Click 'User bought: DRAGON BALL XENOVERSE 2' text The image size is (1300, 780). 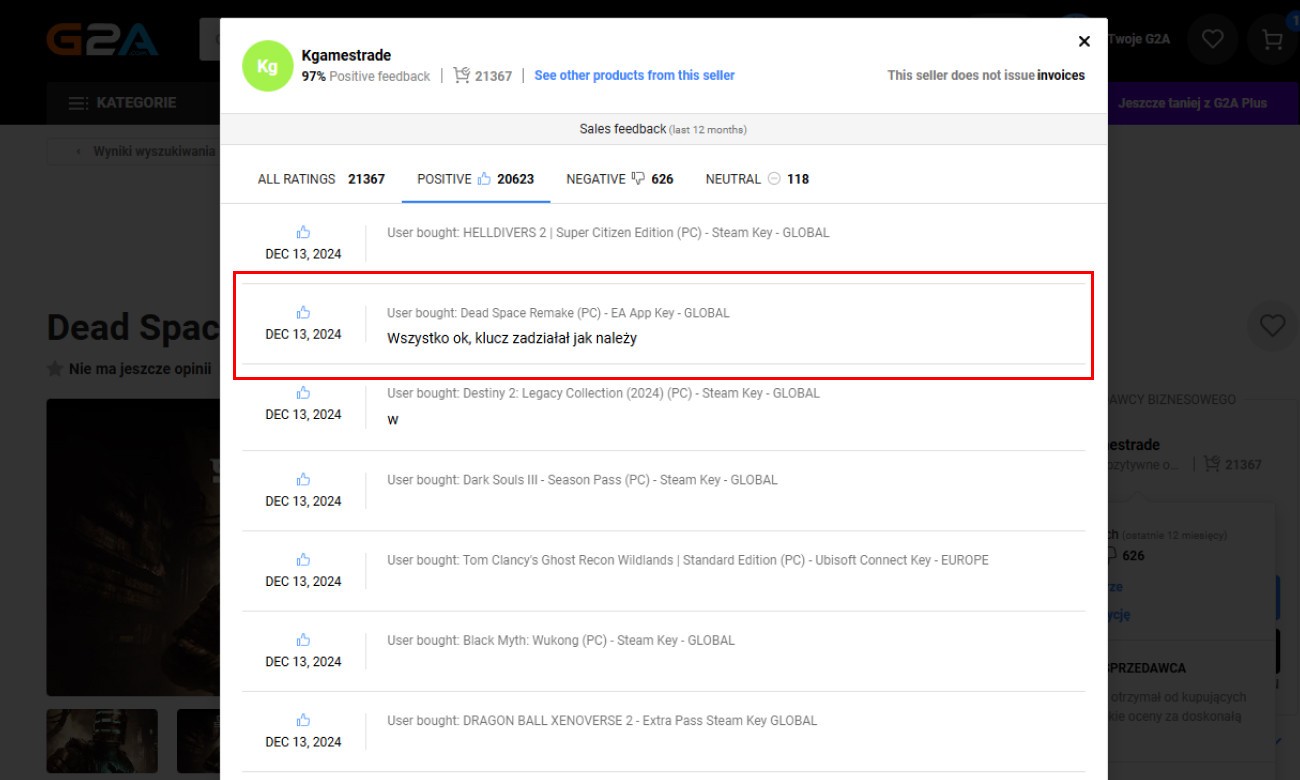602,720
